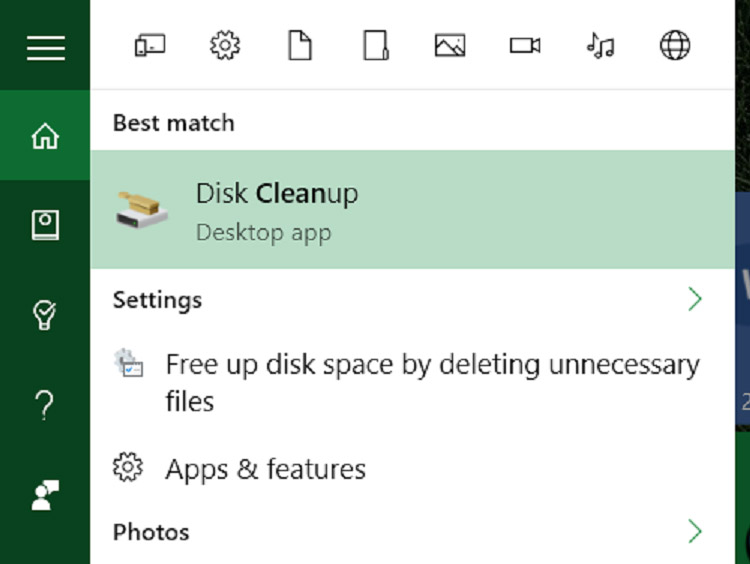Filter search results by Music

pos(600,45)
